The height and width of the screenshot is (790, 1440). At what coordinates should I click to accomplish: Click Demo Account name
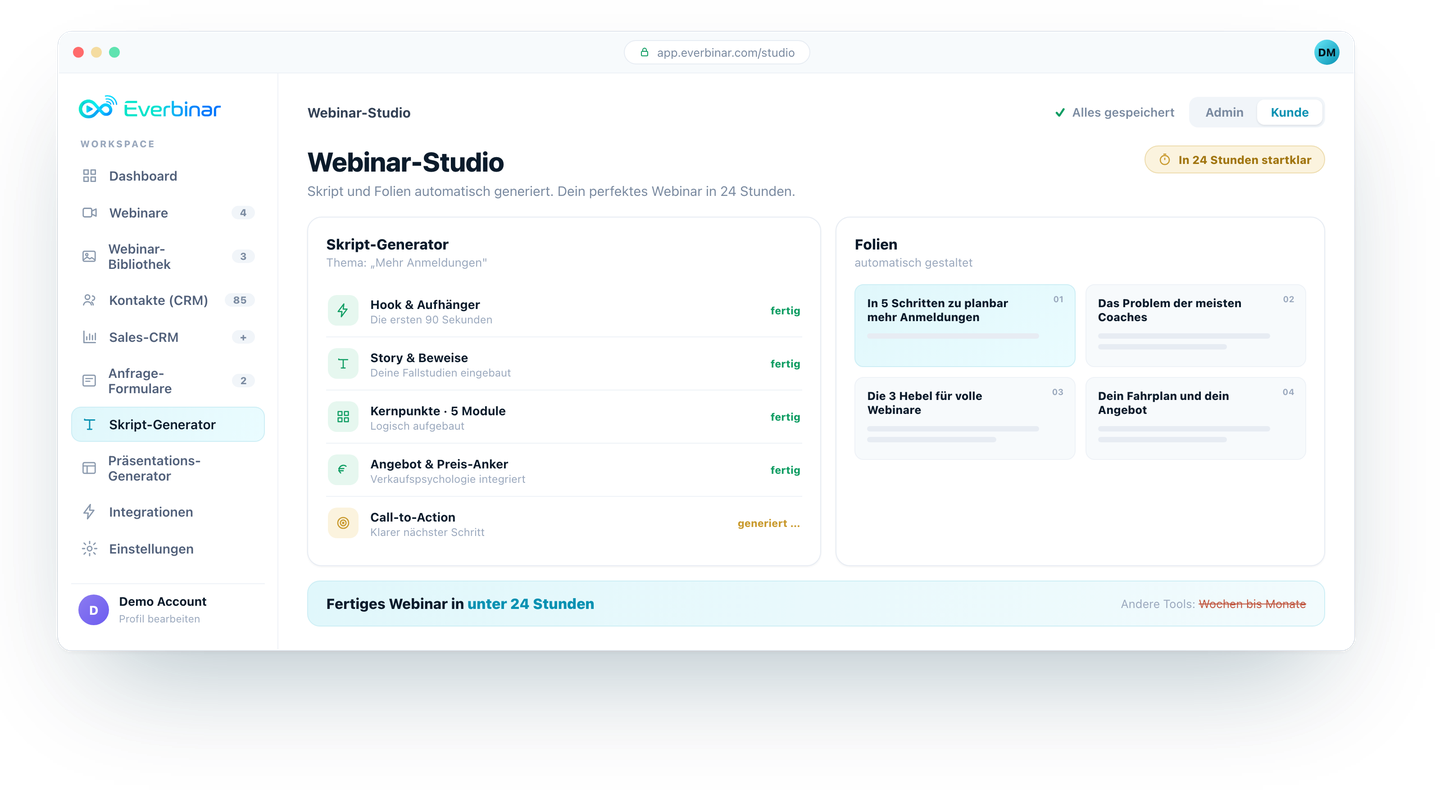point(162,602)
